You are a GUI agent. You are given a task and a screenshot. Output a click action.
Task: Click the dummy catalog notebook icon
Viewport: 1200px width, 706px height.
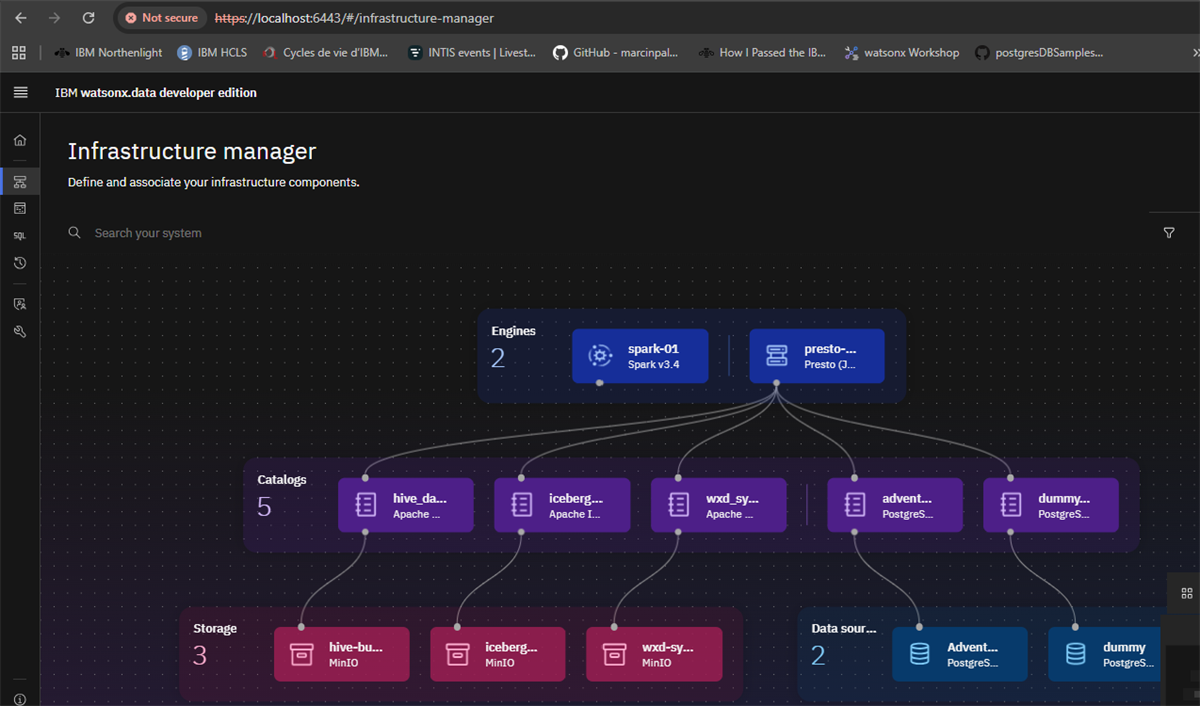click(x=1010, y=504)
